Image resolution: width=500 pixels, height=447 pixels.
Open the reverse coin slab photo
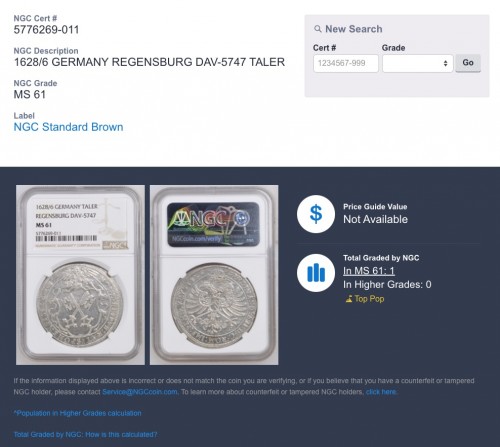click(214, 275)
